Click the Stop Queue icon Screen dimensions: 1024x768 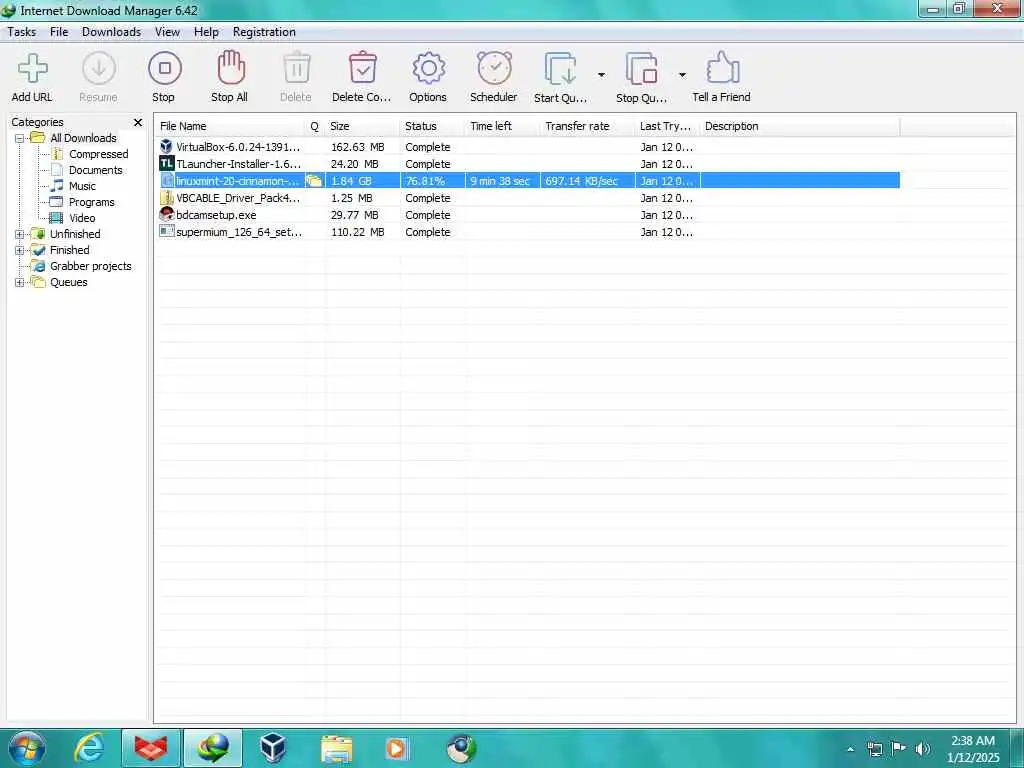641,69
